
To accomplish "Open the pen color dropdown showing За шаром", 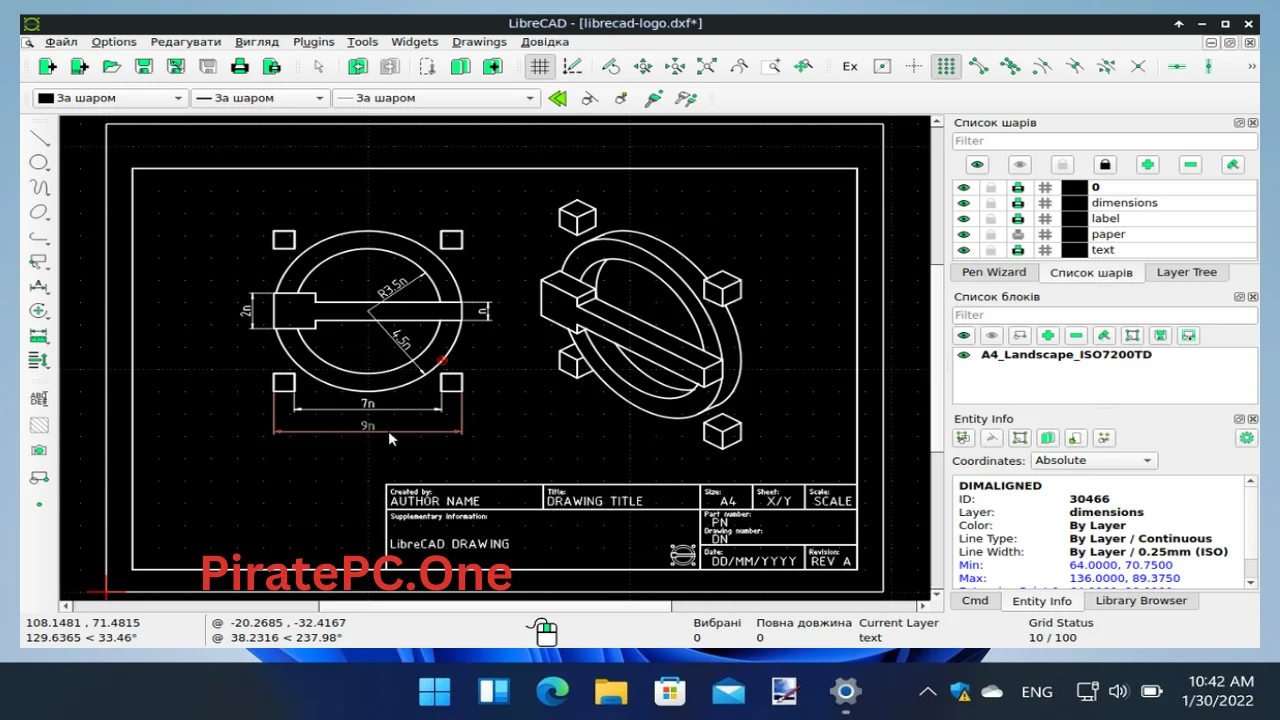I will tap(110, 98).
